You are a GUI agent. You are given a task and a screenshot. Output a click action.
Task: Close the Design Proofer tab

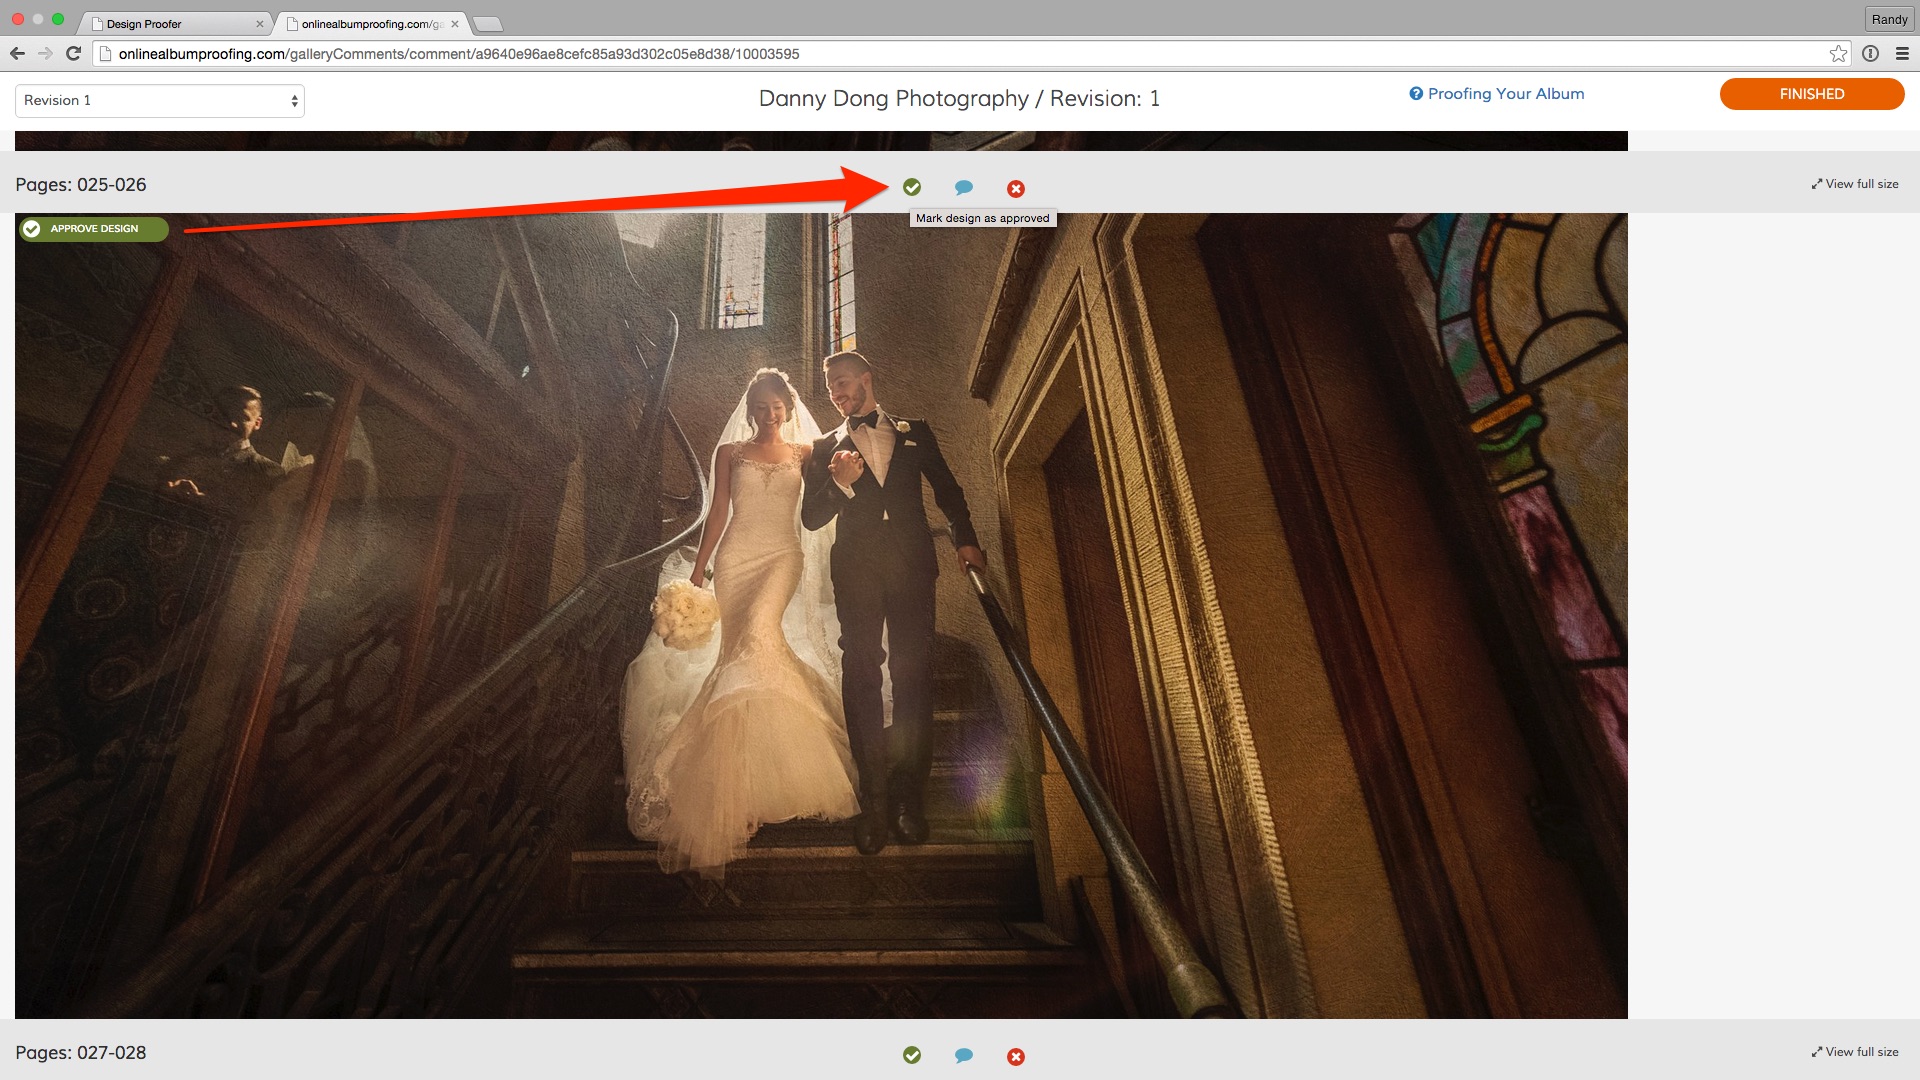click(x=260, y=24)
